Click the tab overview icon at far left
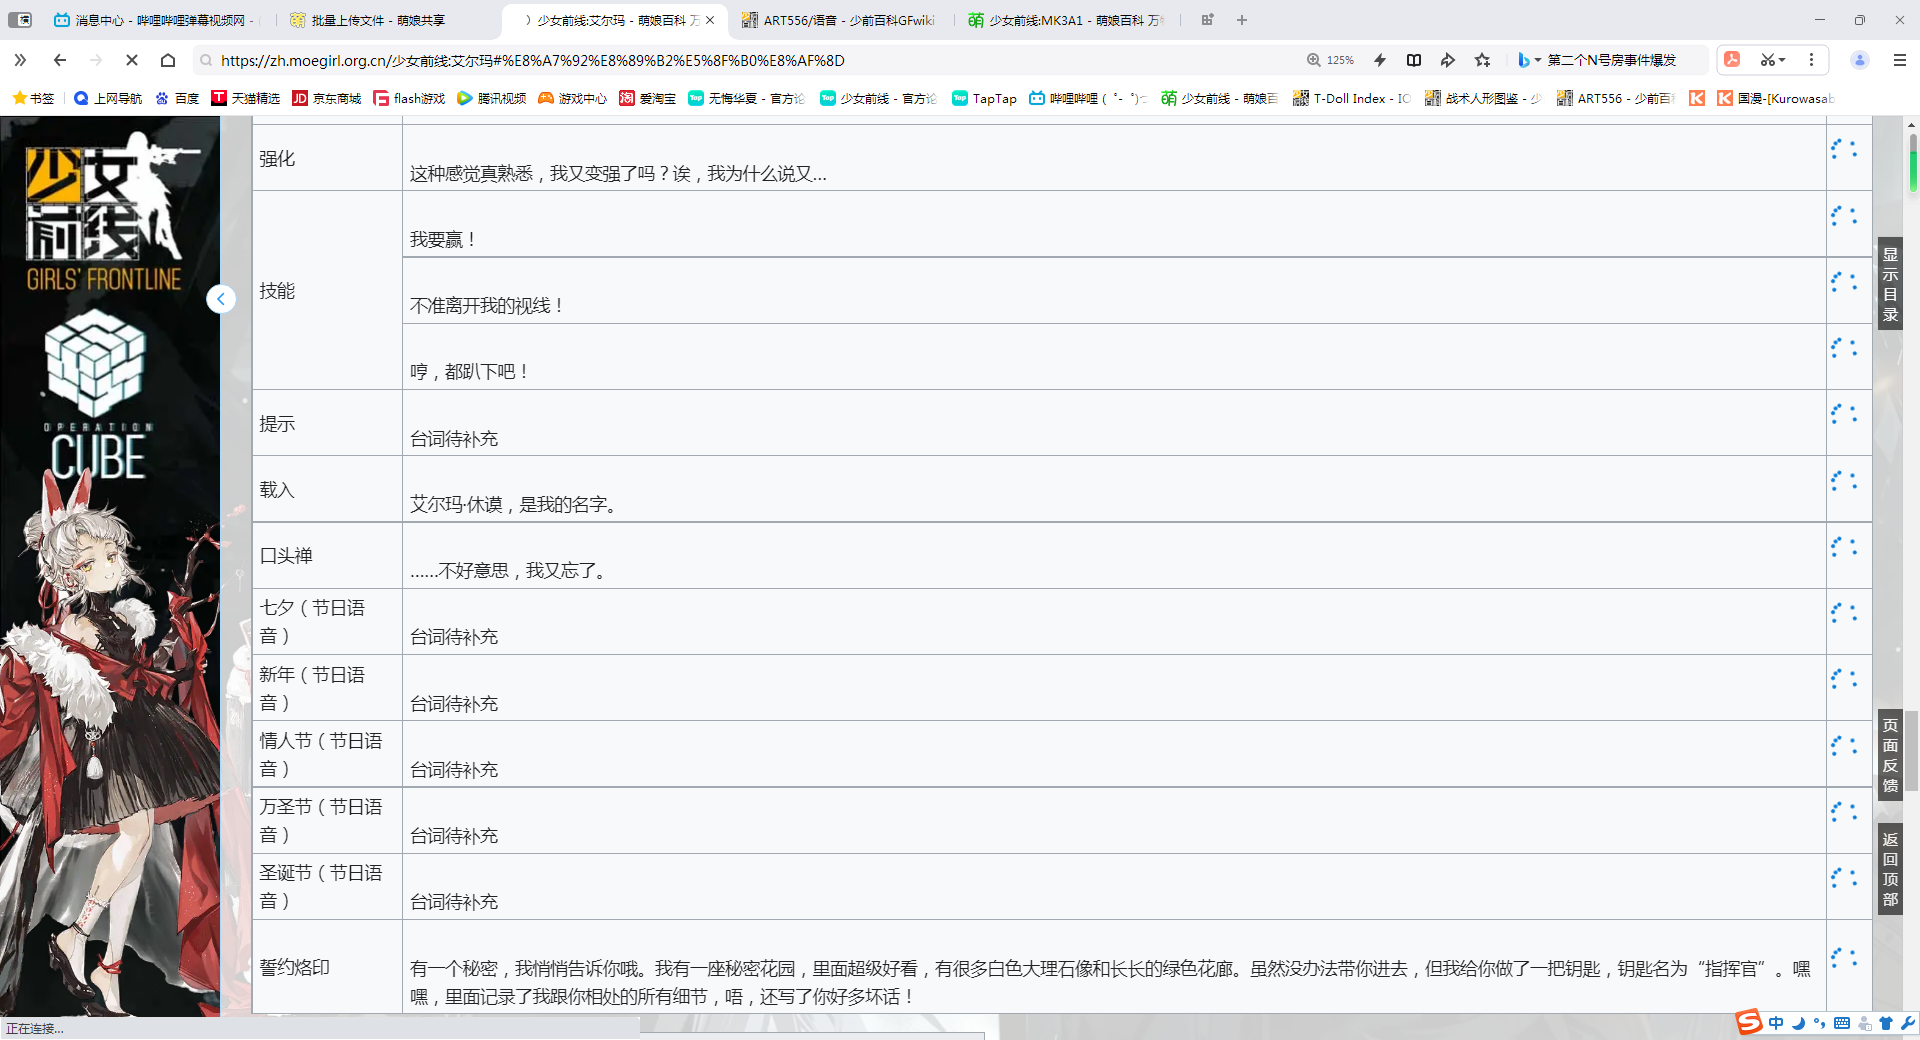The image size is (1920, 1040). [20, 20]
